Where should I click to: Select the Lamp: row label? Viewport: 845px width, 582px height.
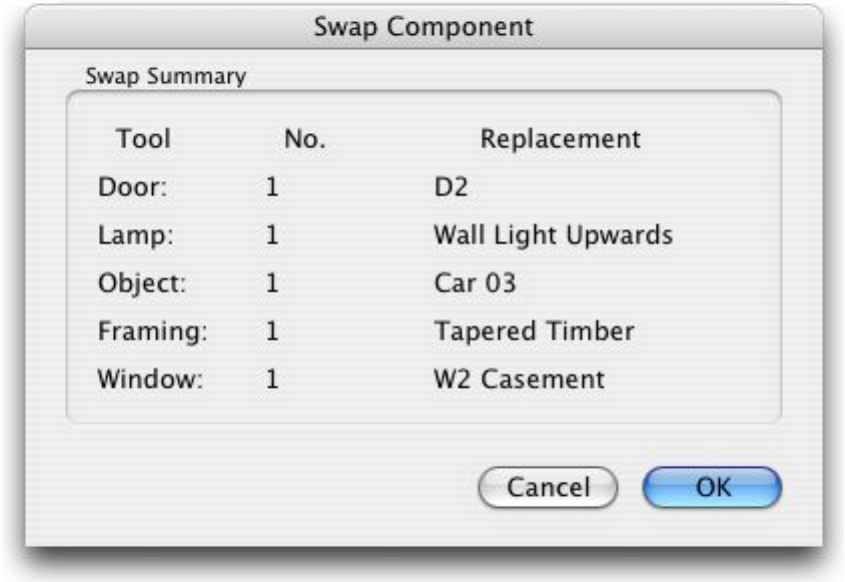(134, 236)
